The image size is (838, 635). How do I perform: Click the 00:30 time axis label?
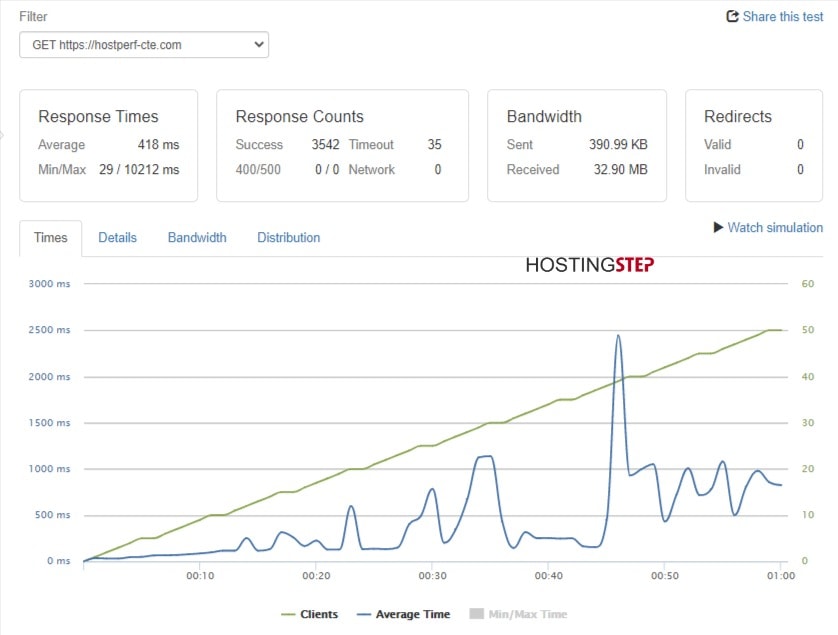pos(432,576)
